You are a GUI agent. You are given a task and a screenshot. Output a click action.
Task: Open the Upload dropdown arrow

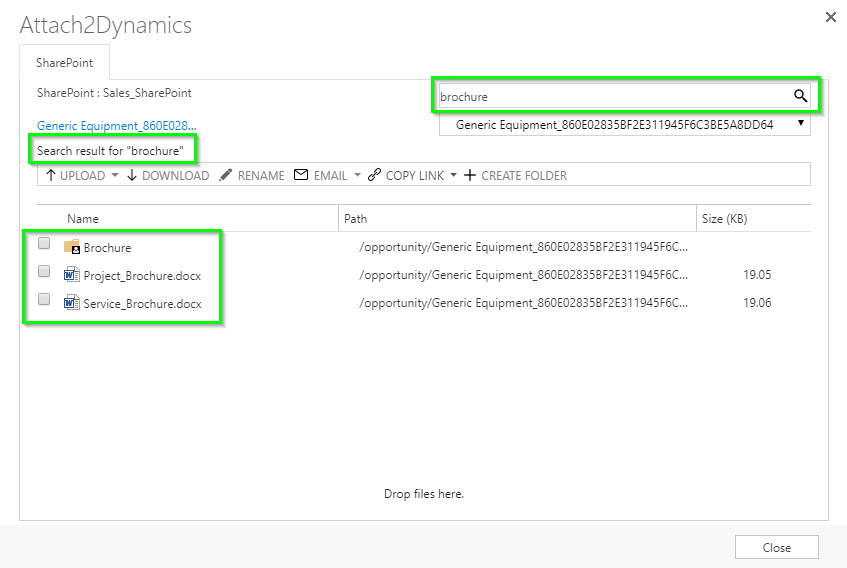point(115,175)
